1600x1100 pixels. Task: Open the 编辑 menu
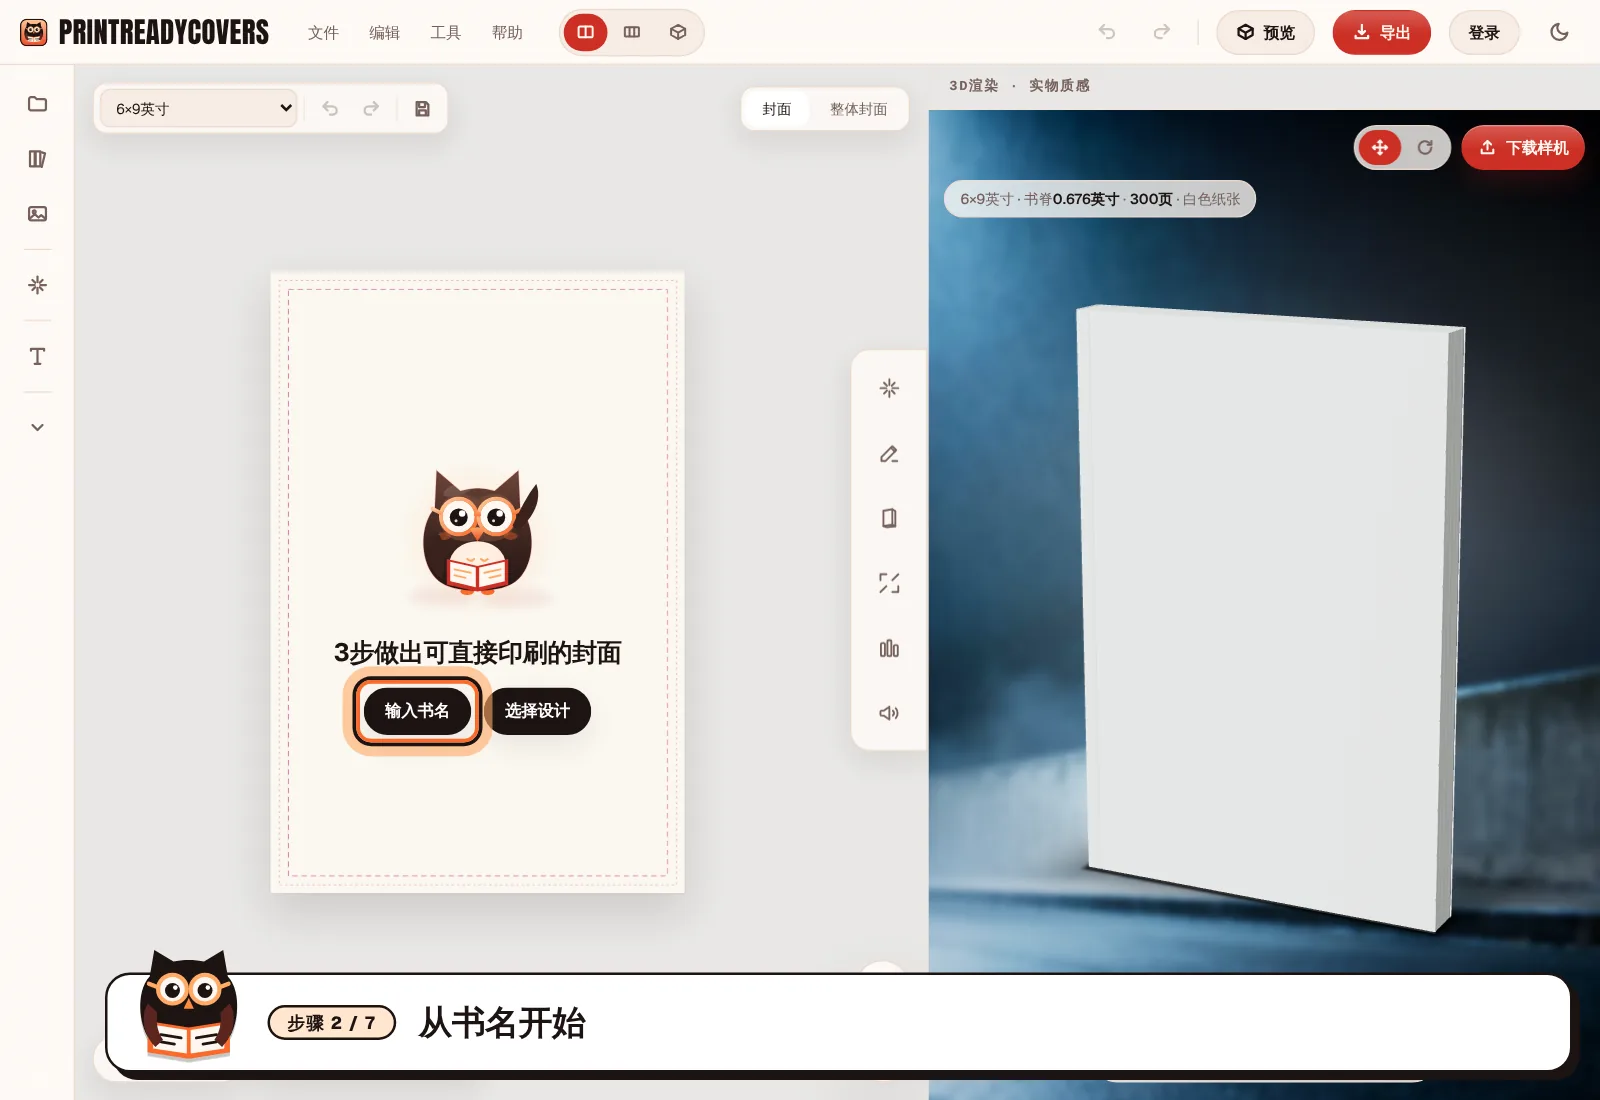(x=384, y=32)
